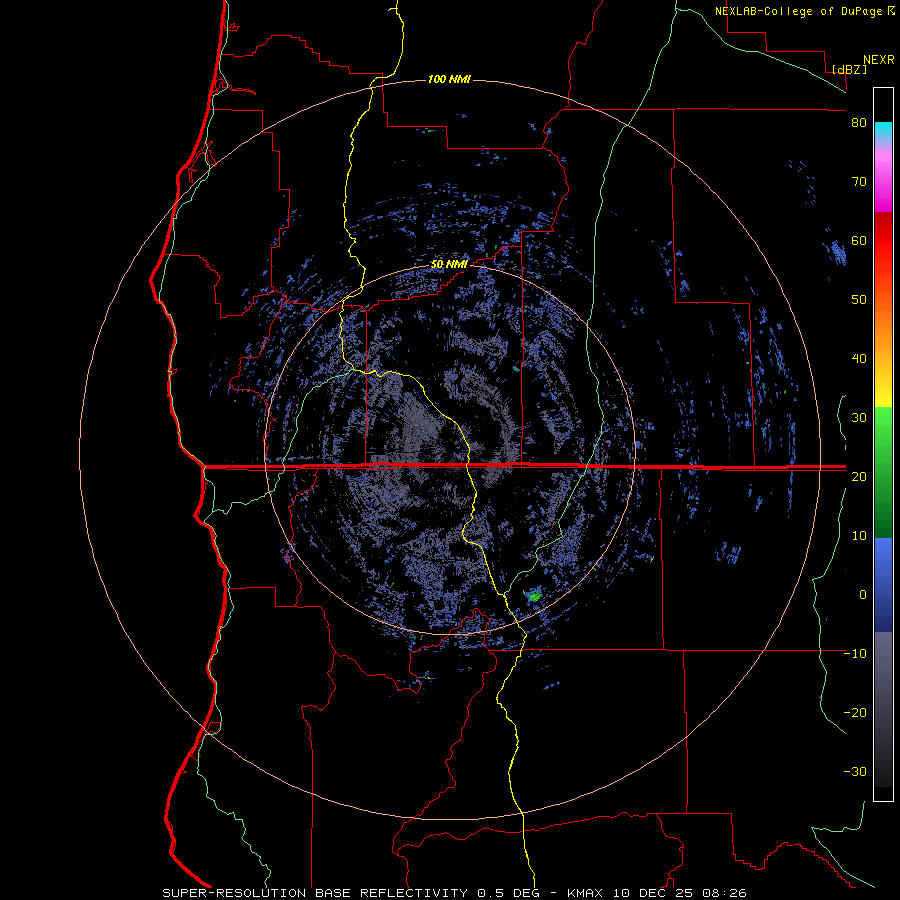Click the green segment of the color bar
Image resolution: width=900 pixels, height=900 pixels.
tap(883, 472)
